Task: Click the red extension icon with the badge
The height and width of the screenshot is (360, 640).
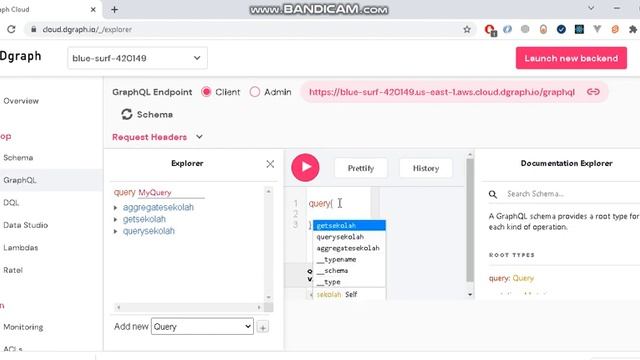Action: point(490,30)
